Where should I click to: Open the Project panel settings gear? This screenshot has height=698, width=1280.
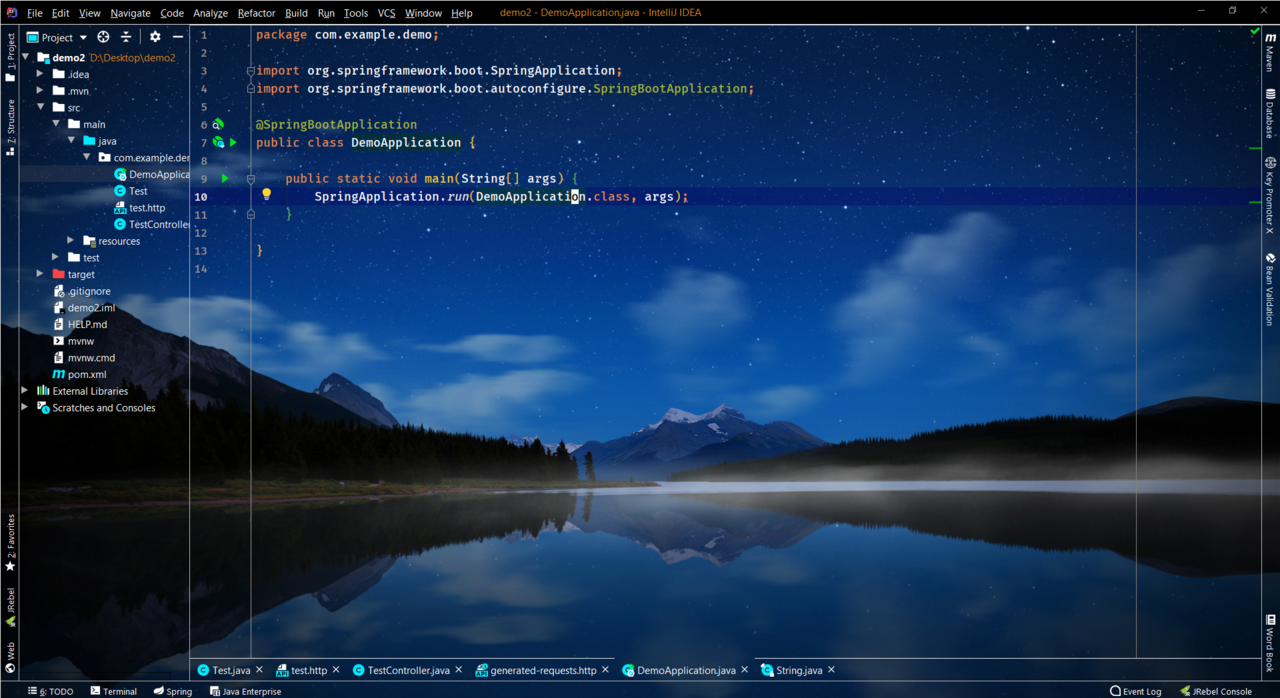point(155,37)
